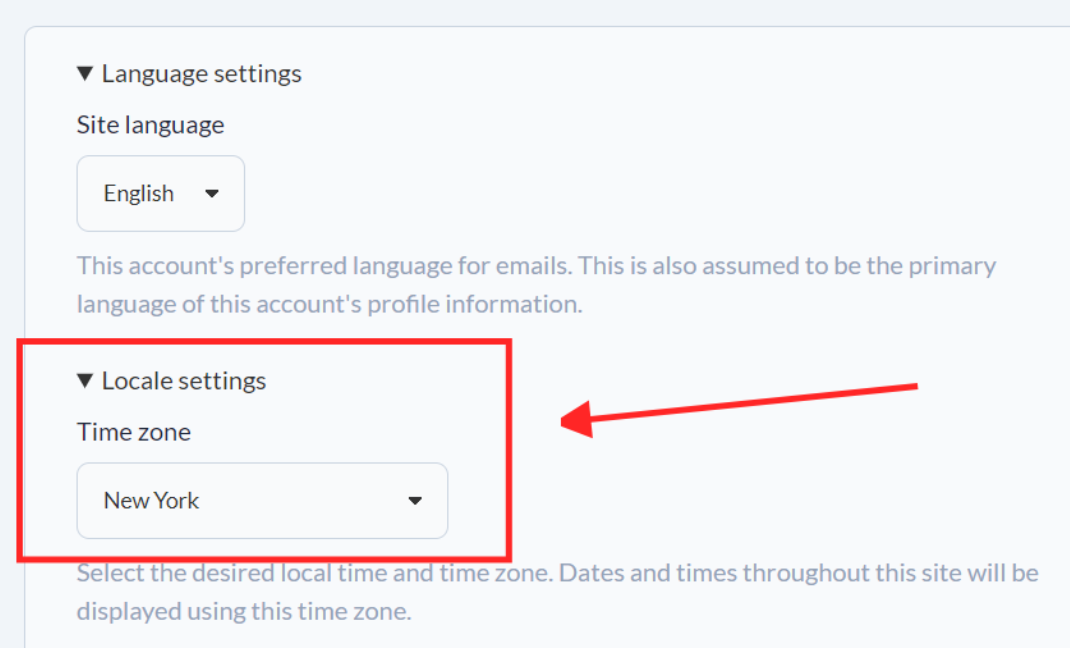Collapse the Locale settings disclosure triangle
The width and height of the screenshot is (1070, 648).
[86, 381]
